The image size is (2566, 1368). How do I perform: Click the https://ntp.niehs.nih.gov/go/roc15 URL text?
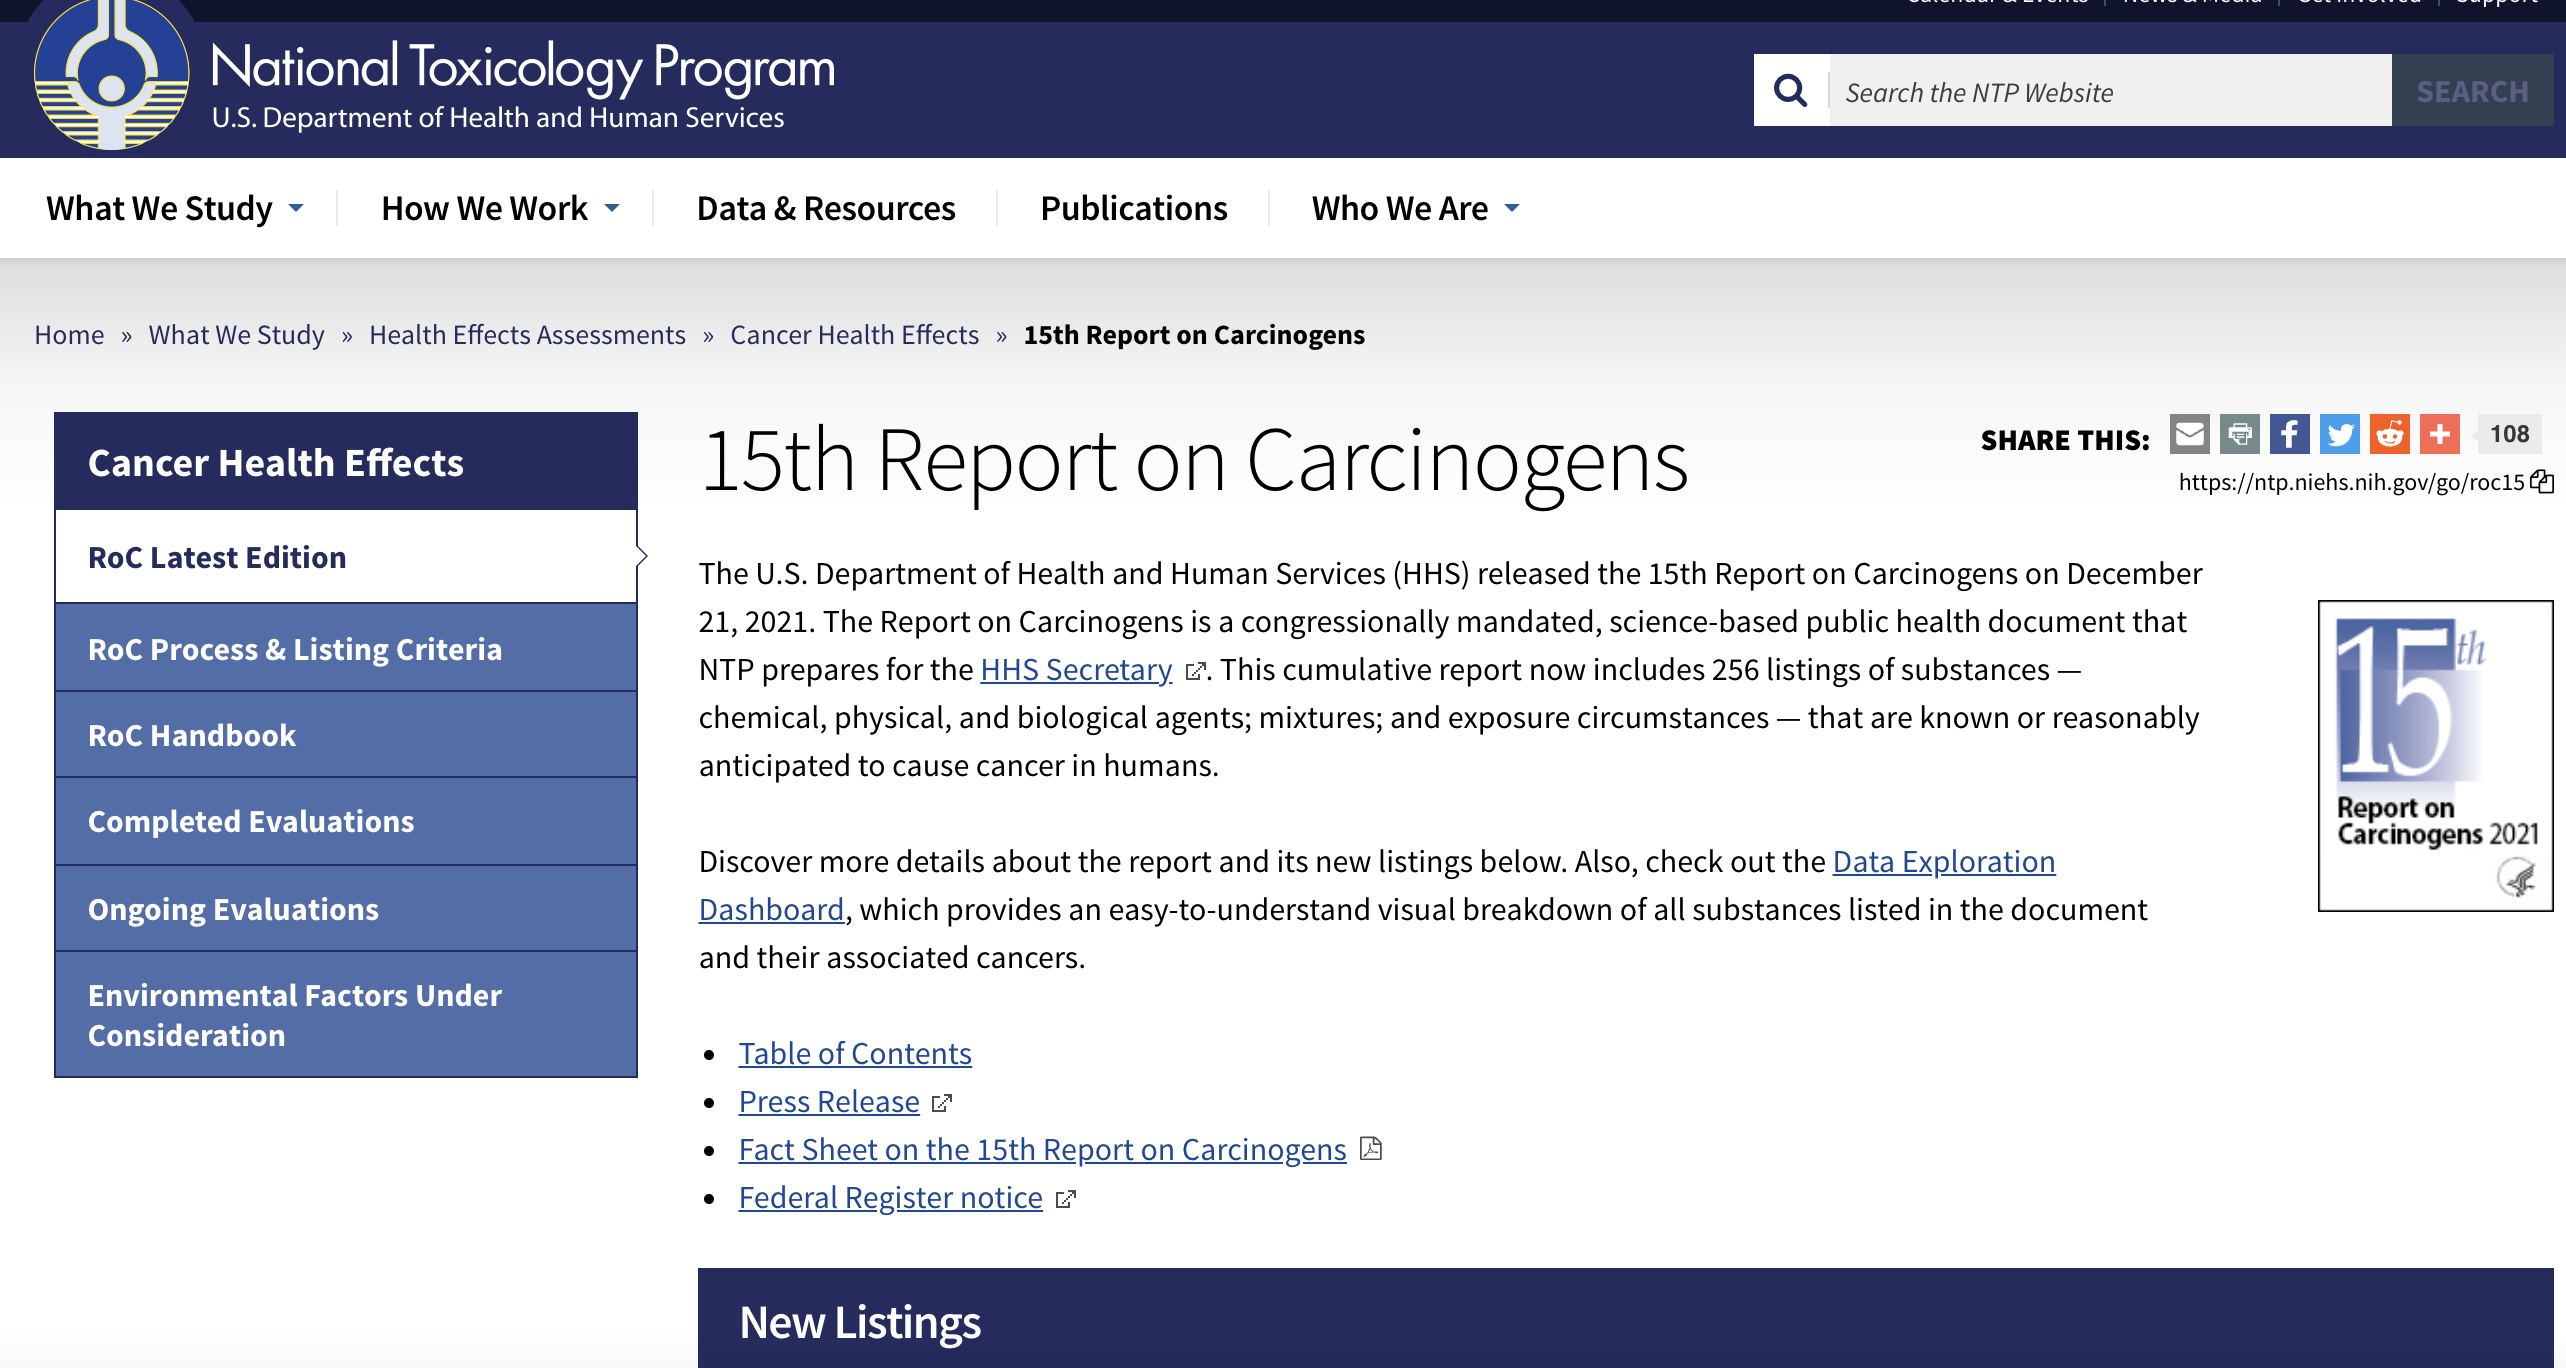point(2351,482)
